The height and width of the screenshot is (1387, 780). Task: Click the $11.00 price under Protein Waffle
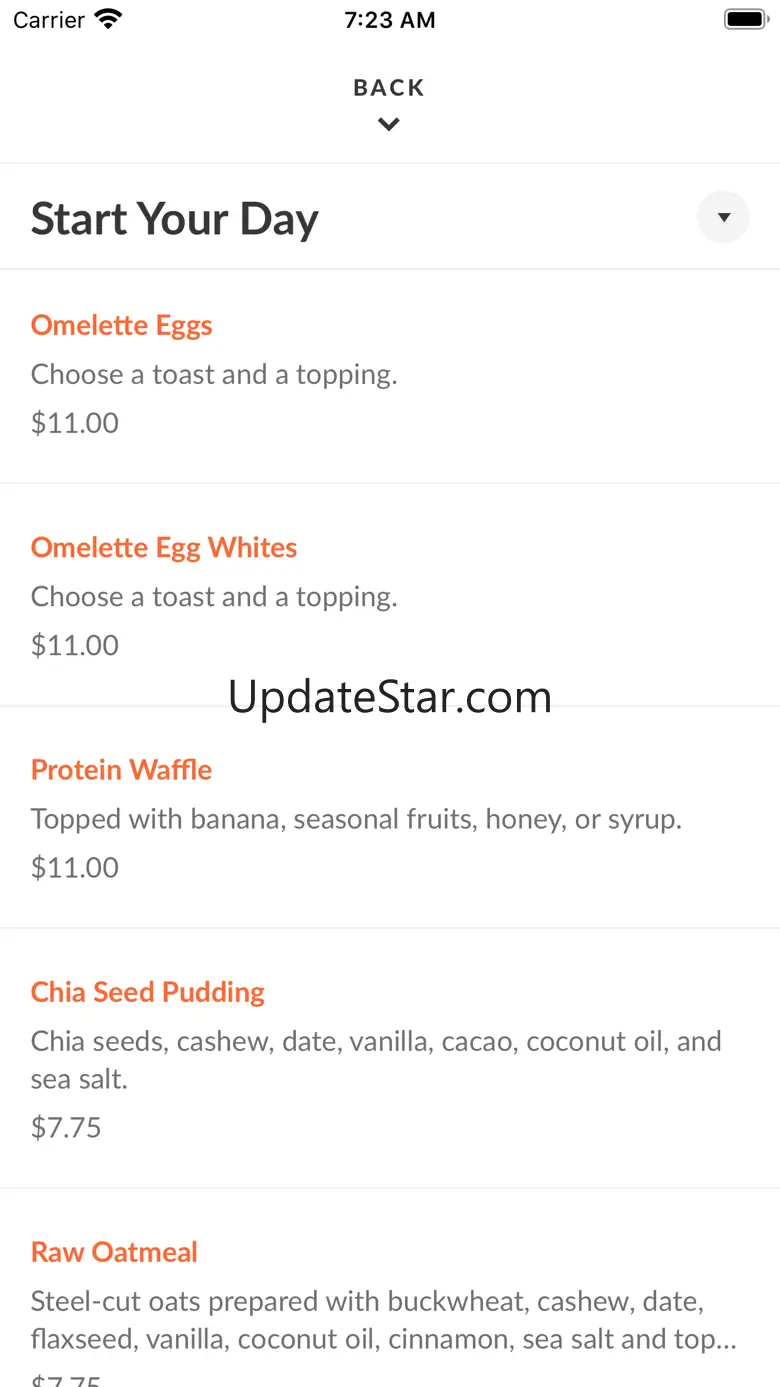(x=75, y=867)
